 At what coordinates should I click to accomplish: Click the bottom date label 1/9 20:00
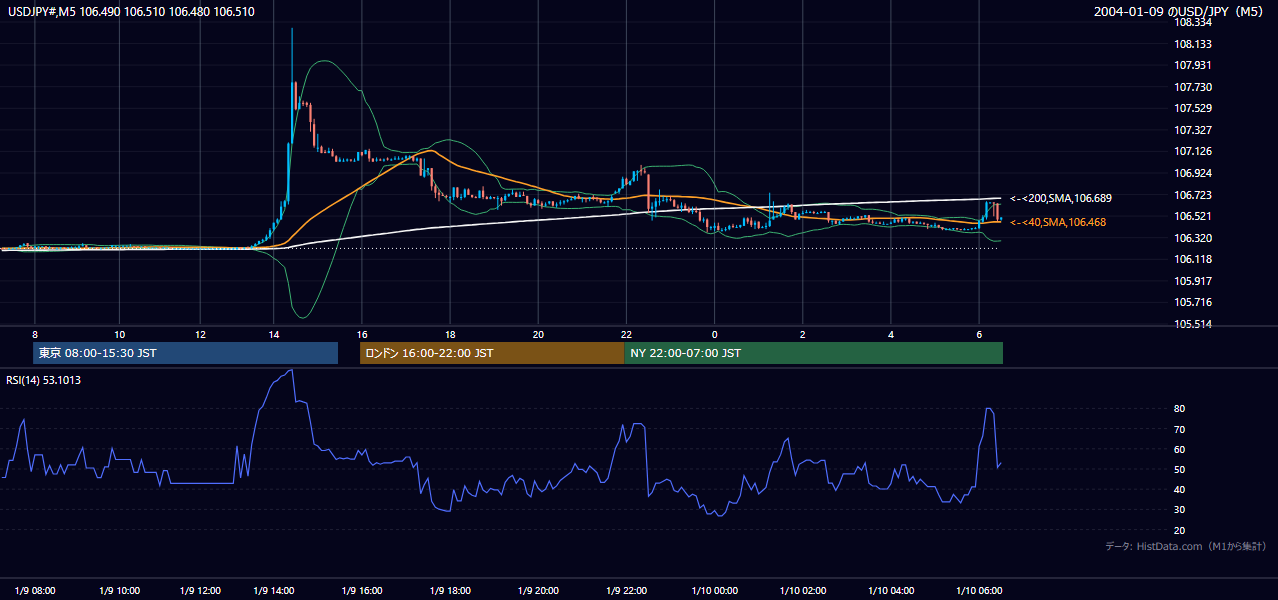(538, 590)
